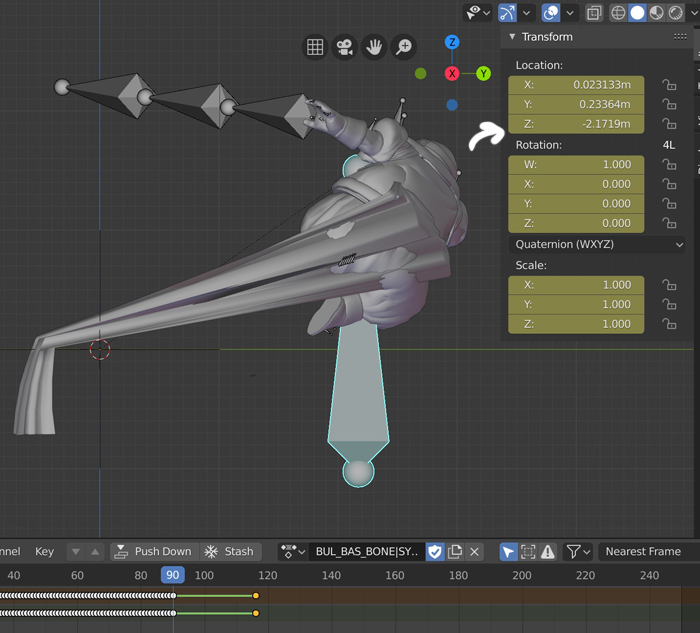Switch to orthographic grid view icon
Viewport: 700px width, 633px height.
coord(315,47)
